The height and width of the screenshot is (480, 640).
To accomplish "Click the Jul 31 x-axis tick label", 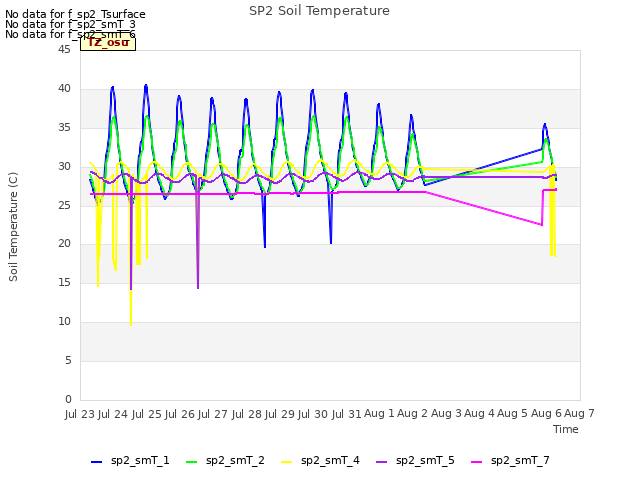I will click(x=347, y=414).
